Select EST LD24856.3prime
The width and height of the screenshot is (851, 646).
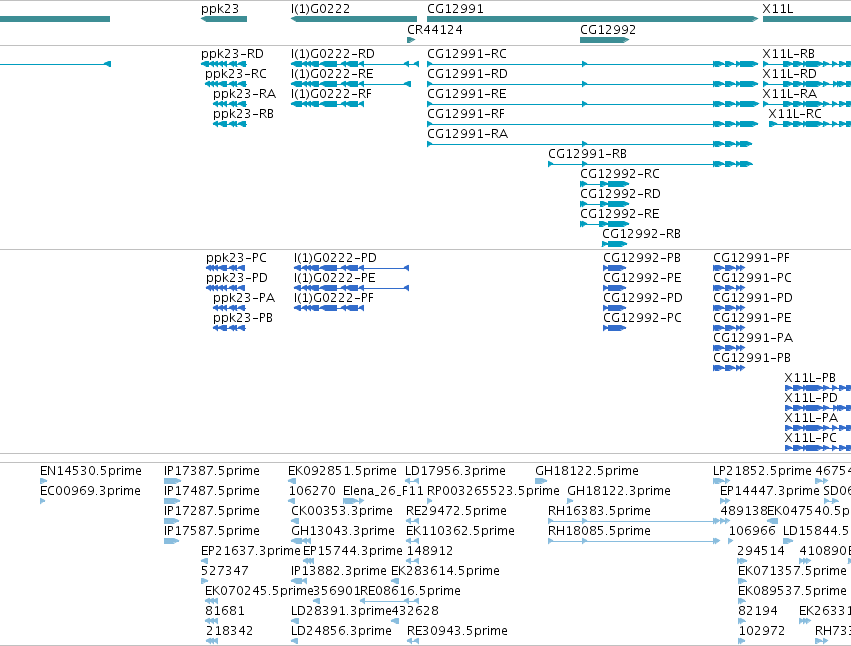(341, 631)
